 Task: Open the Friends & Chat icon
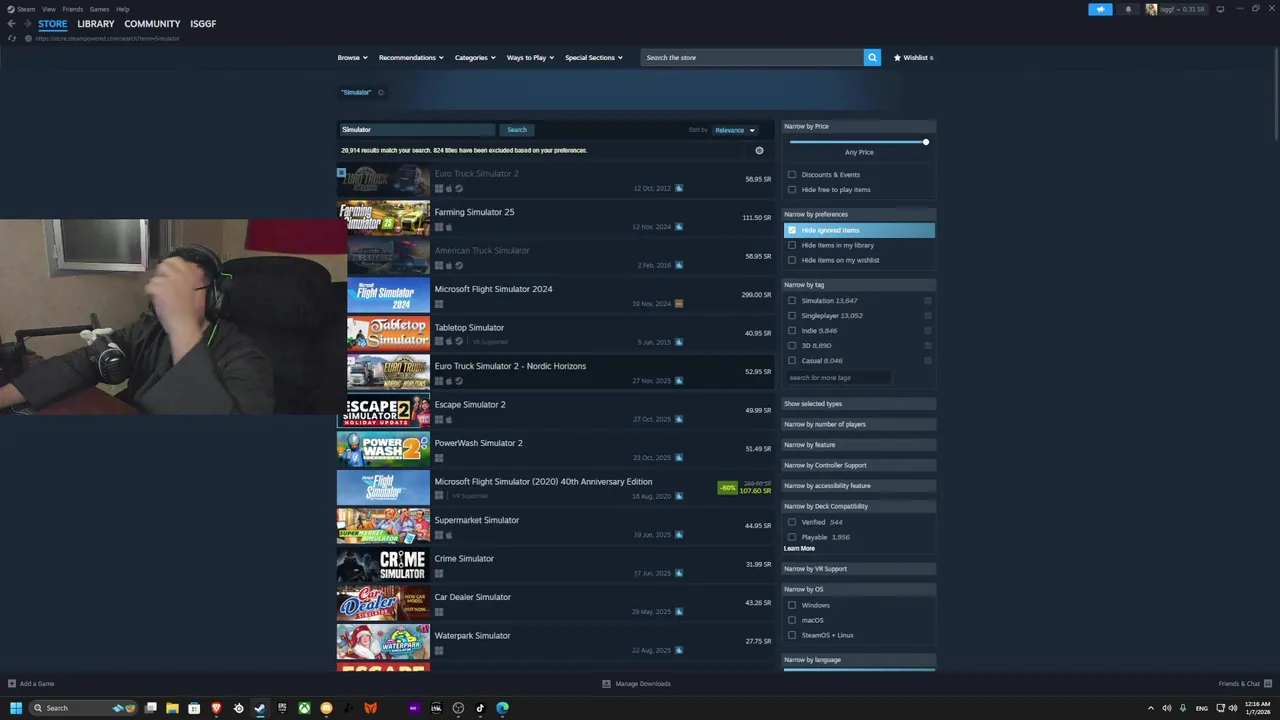(x=1266, y=684)
